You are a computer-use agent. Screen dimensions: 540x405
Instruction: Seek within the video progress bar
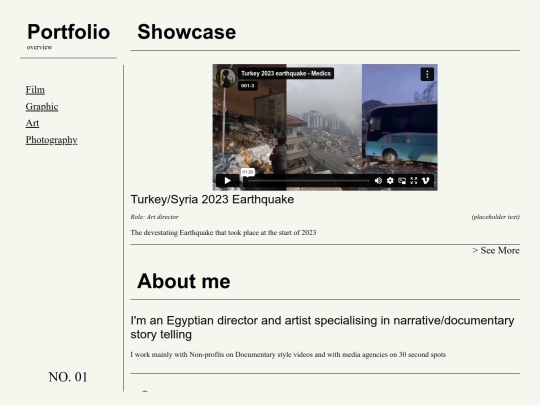point(308,180)
